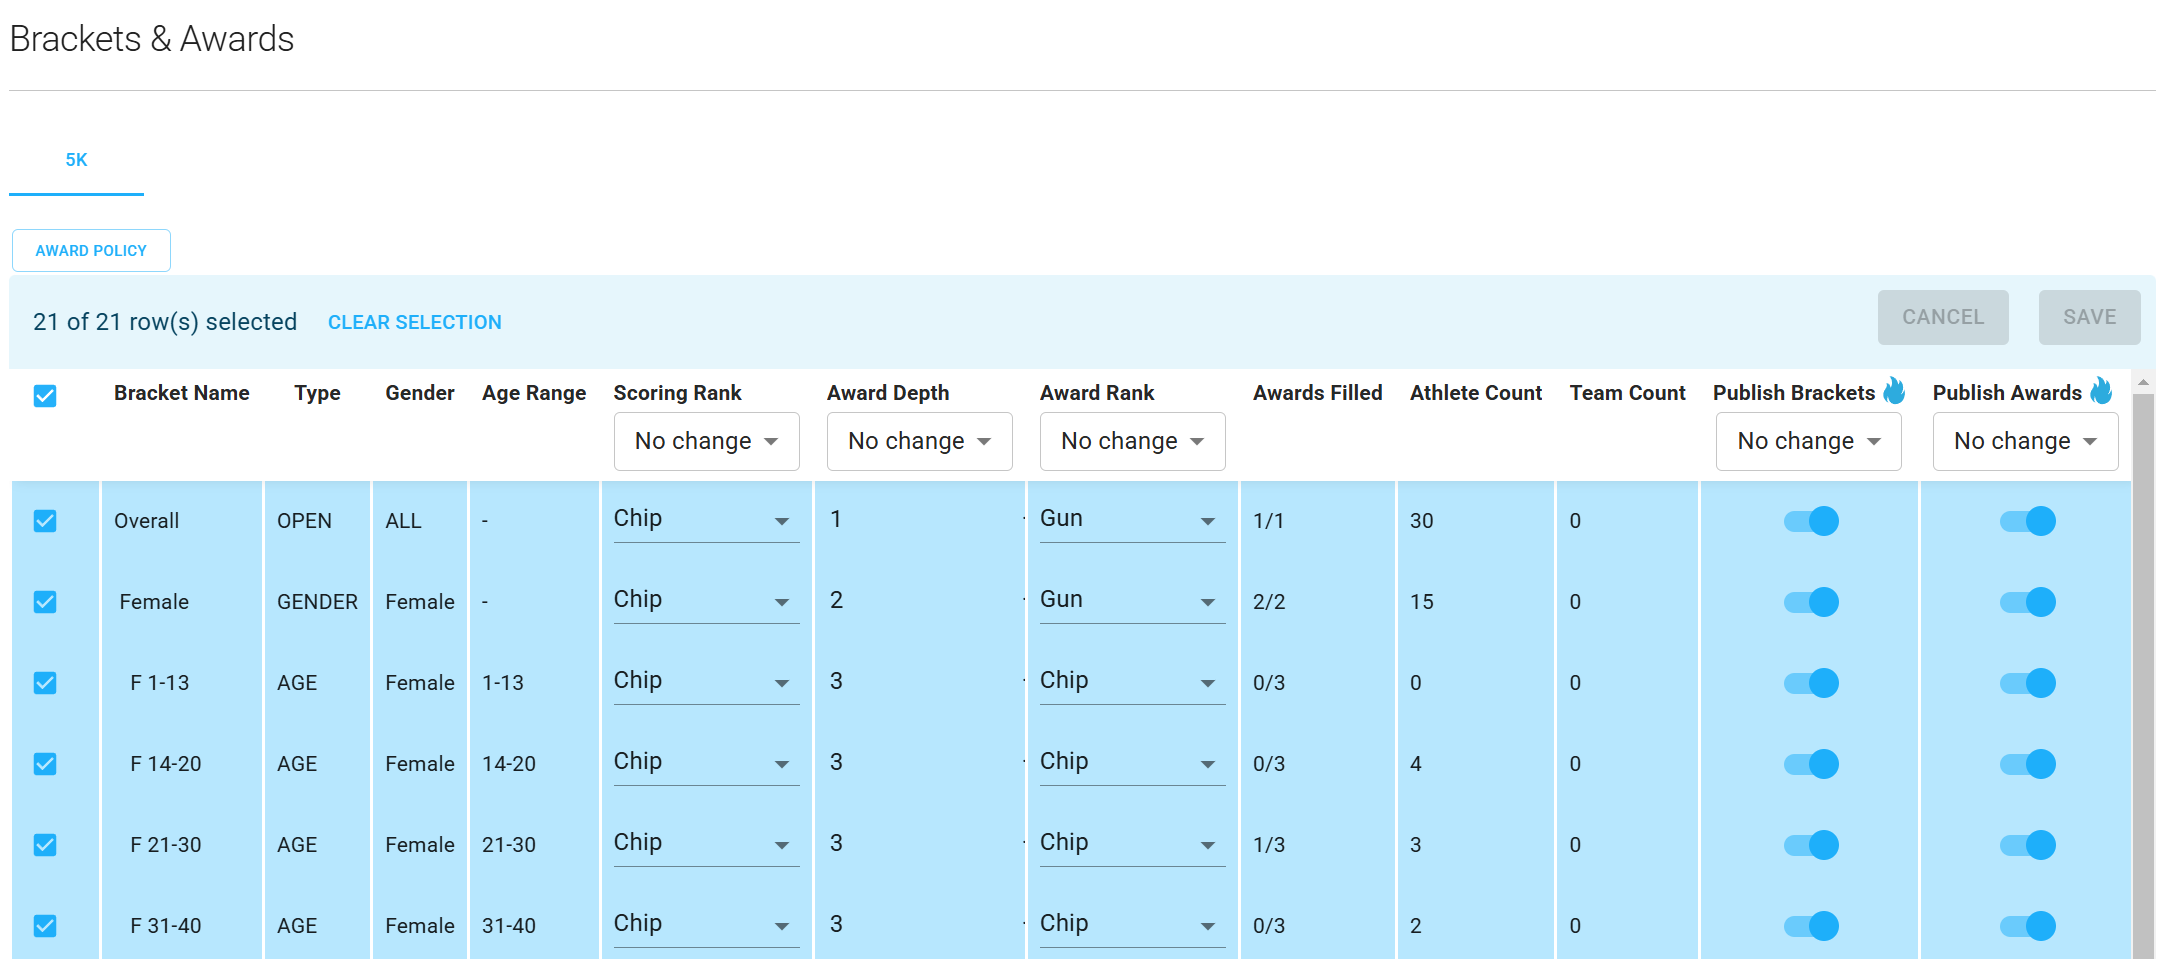Viewport: 2164px width, 959px height.
Task: Click the Team Count column header
Action: coord(1628,393)
